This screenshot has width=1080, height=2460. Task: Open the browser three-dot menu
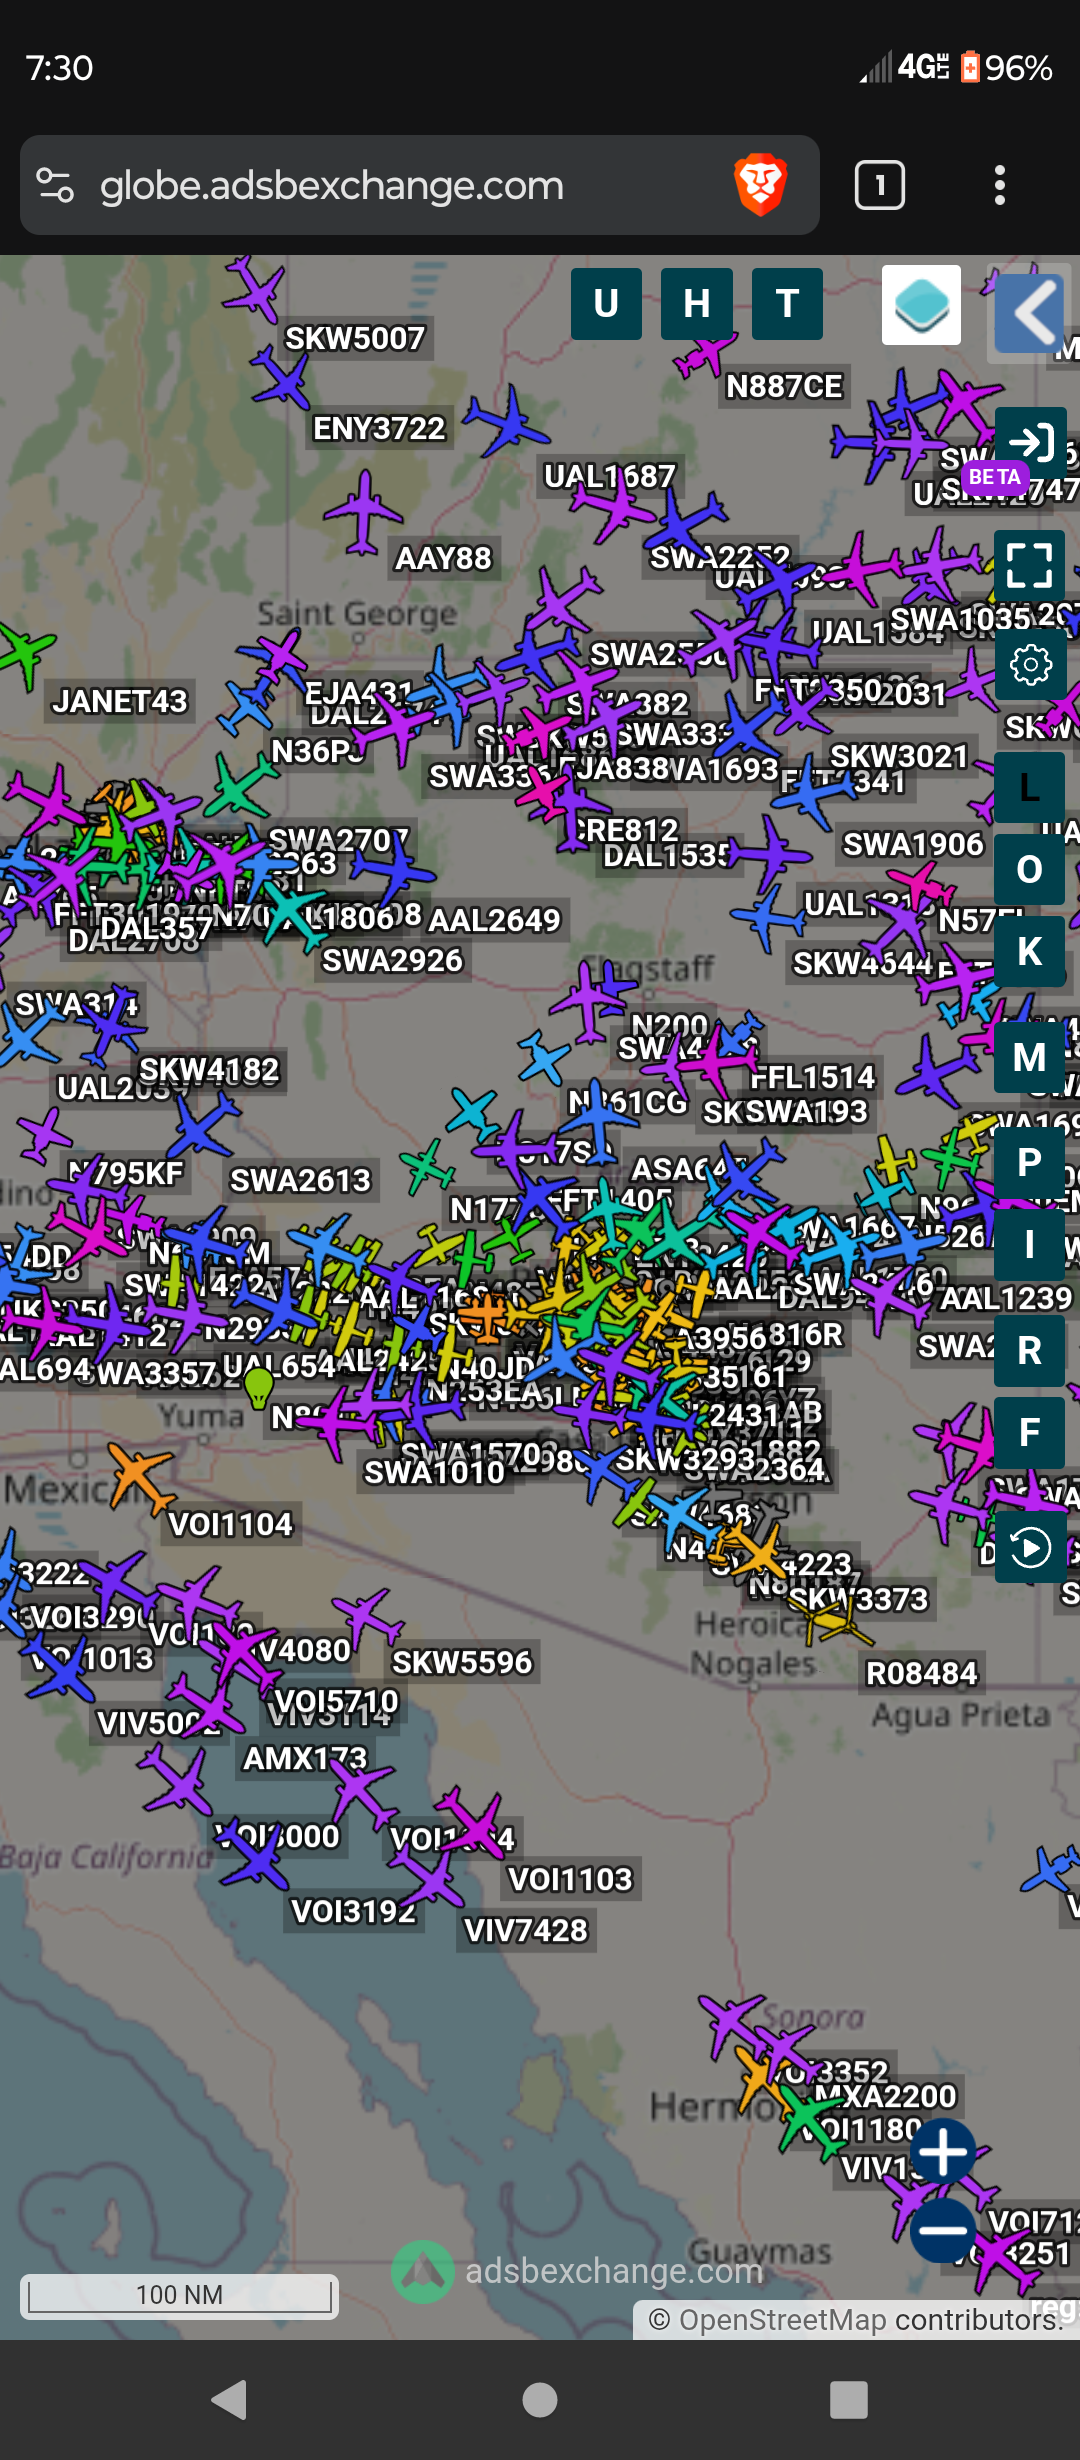pyautogui.click(x=1000, y=185)
